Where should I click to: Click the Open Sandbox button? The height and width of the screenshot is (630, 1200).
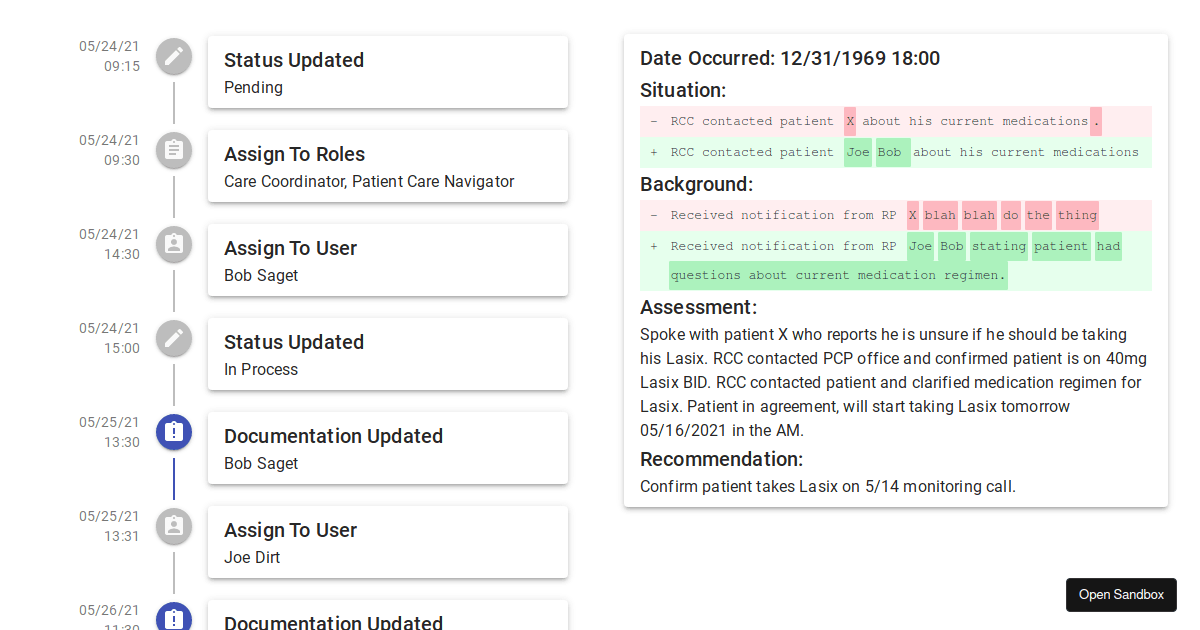tap(1121, 594)
